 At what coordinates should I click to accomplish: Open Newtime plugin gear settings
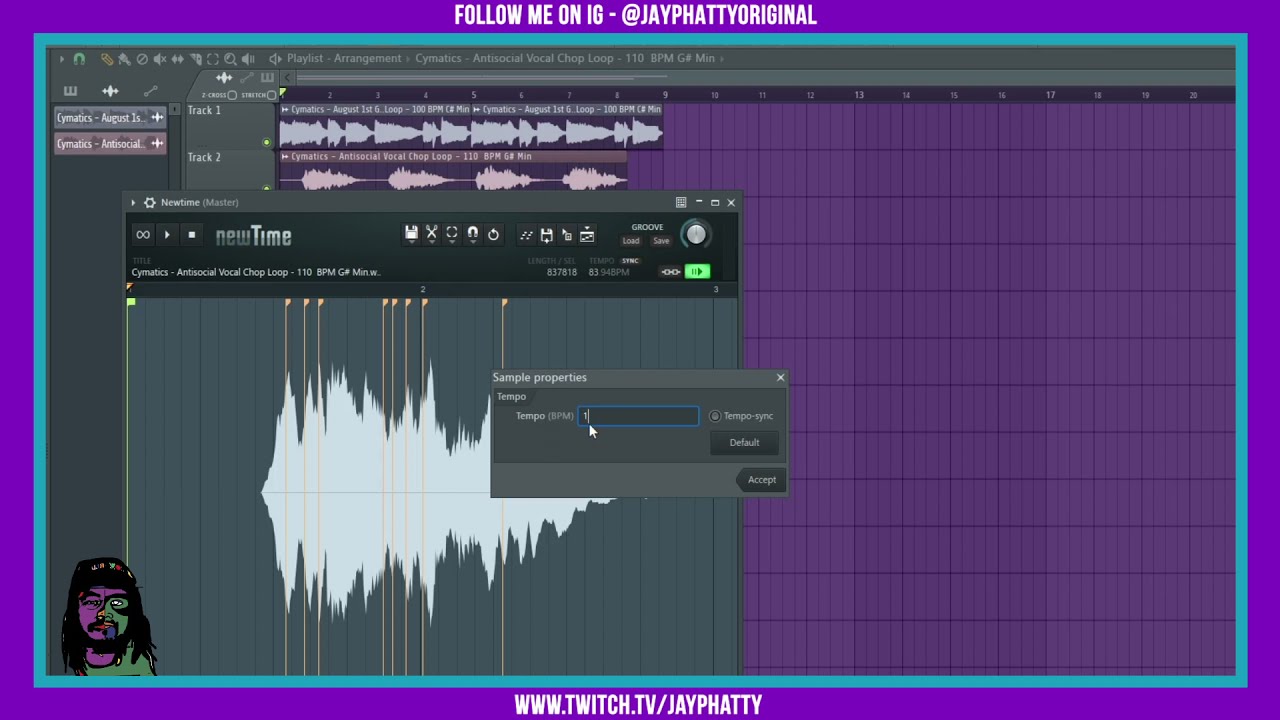149,202
